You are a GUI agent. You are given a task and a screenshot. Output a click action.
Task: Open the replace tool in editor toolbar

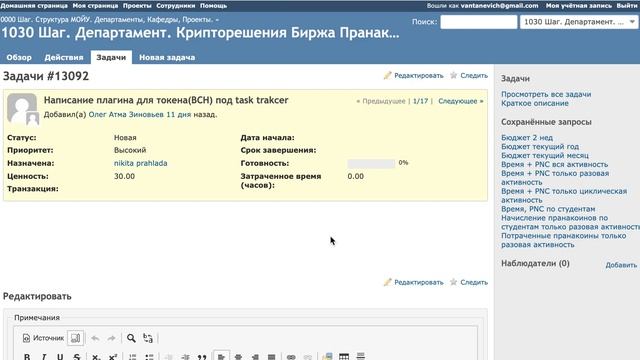point(148,338)
